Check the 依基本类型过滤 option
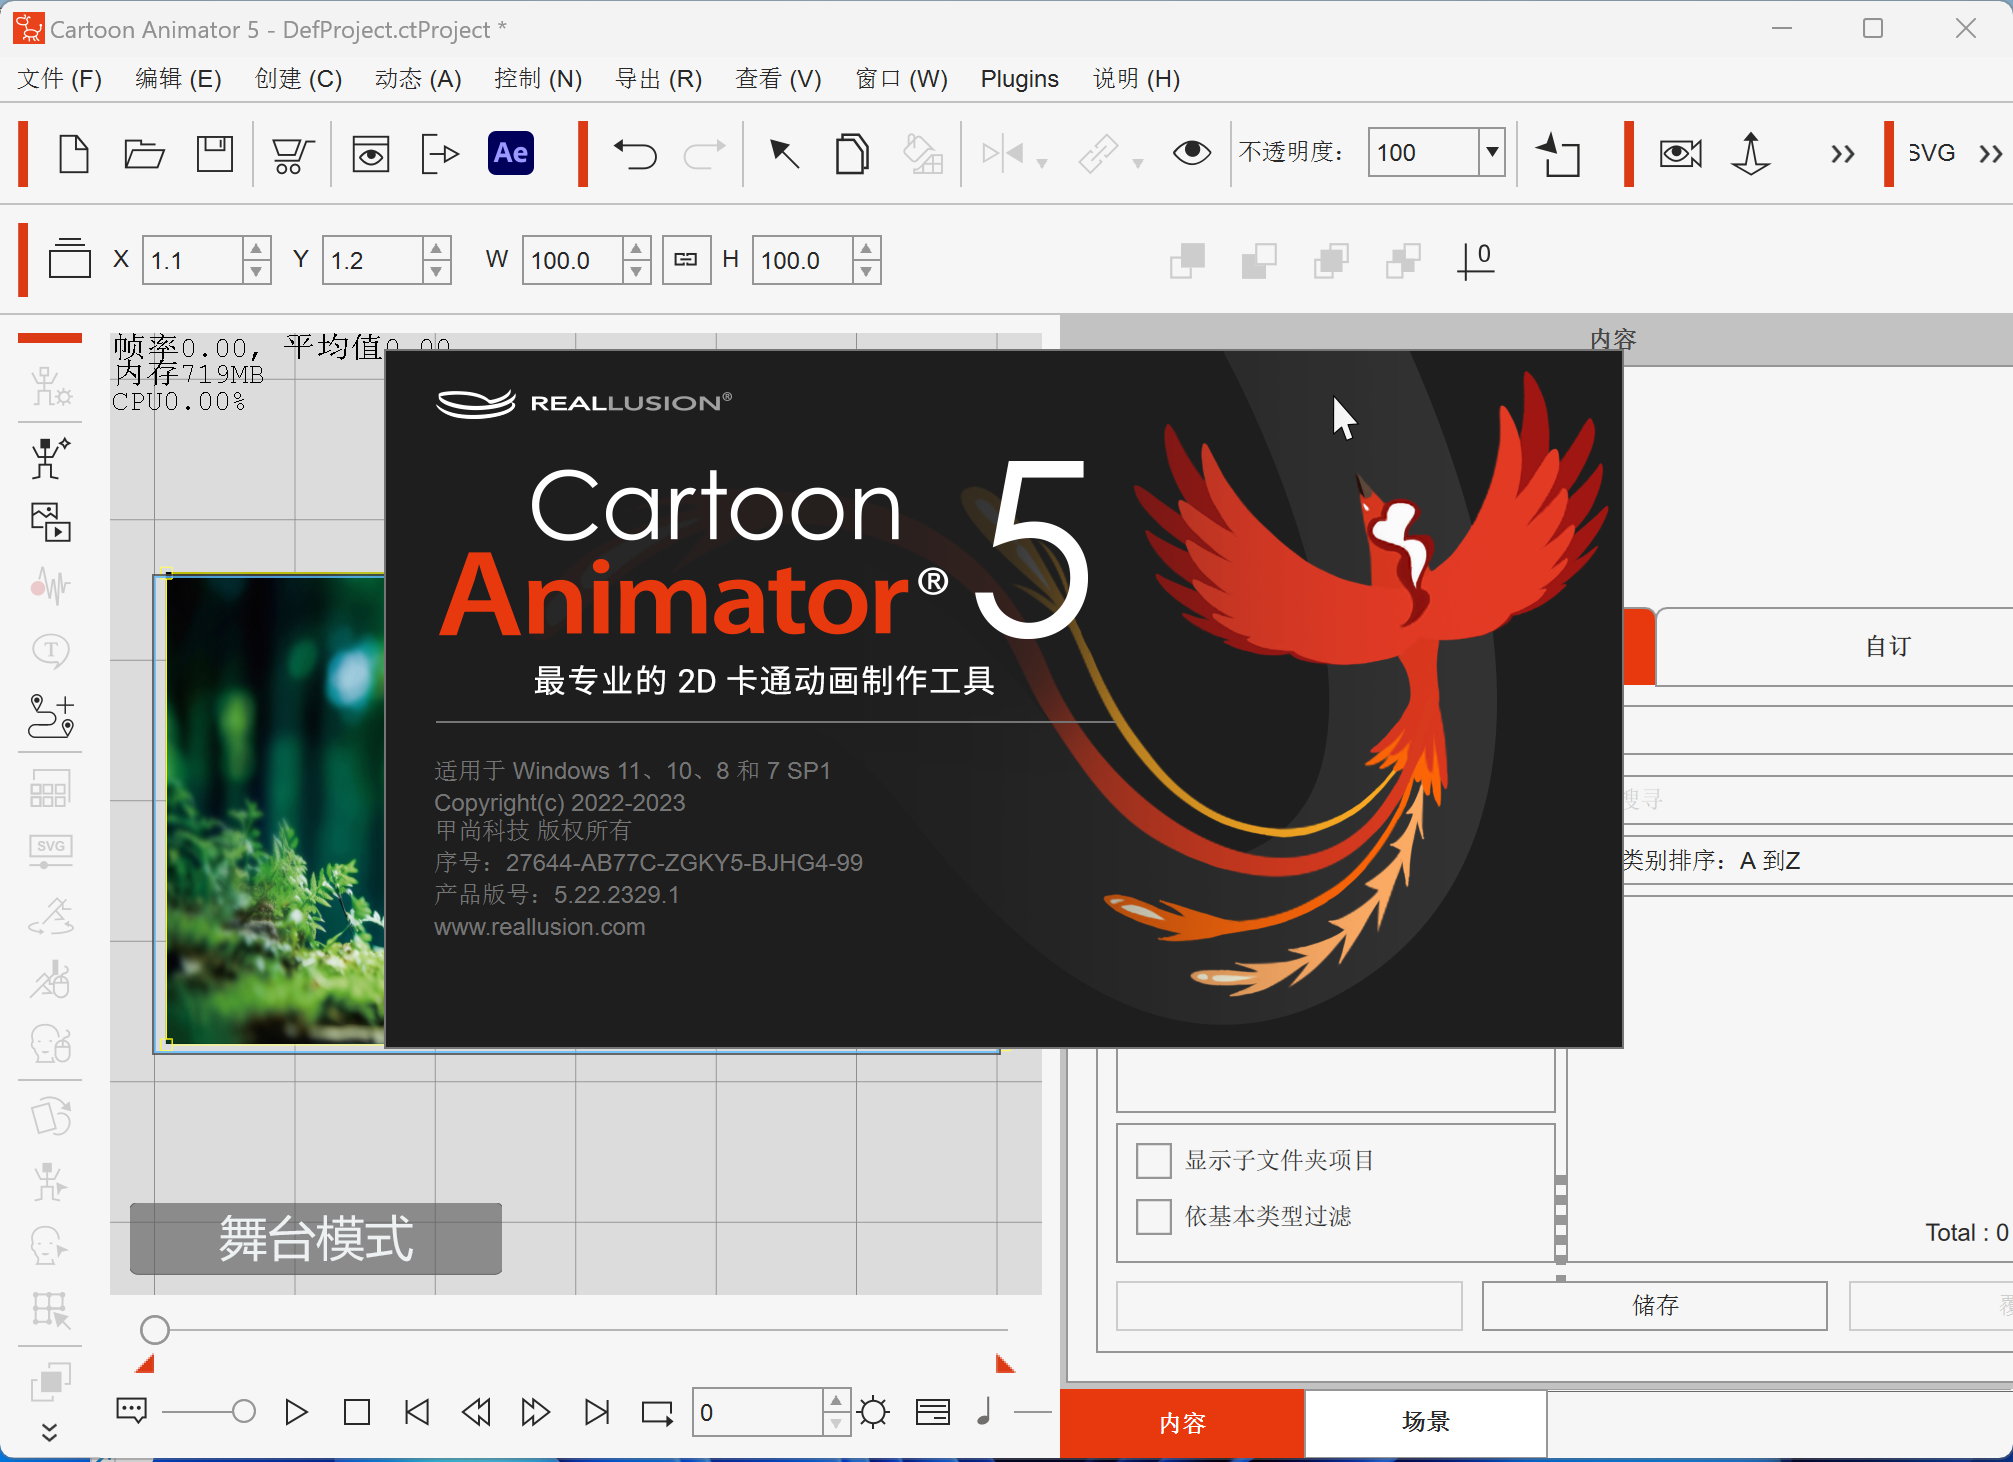Image resolution: width=2013 pixels, height=1462 pixels. pos(1153,1217)
